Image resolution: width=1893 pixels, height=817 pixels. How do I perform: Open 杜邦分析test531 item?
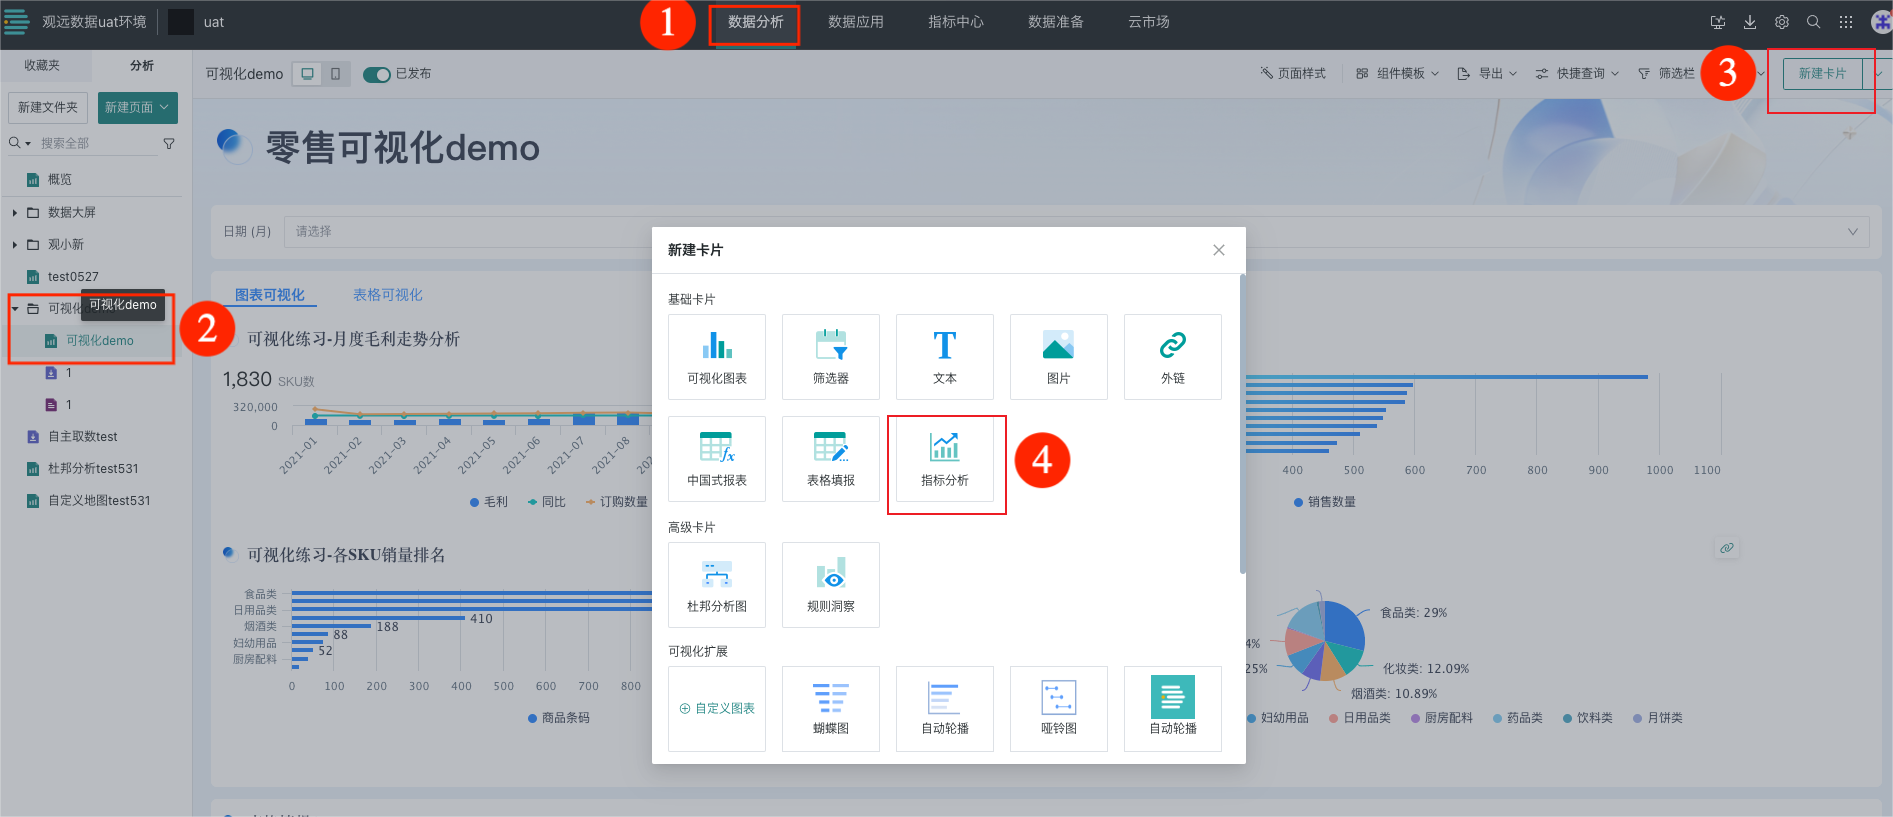(93, 469)
